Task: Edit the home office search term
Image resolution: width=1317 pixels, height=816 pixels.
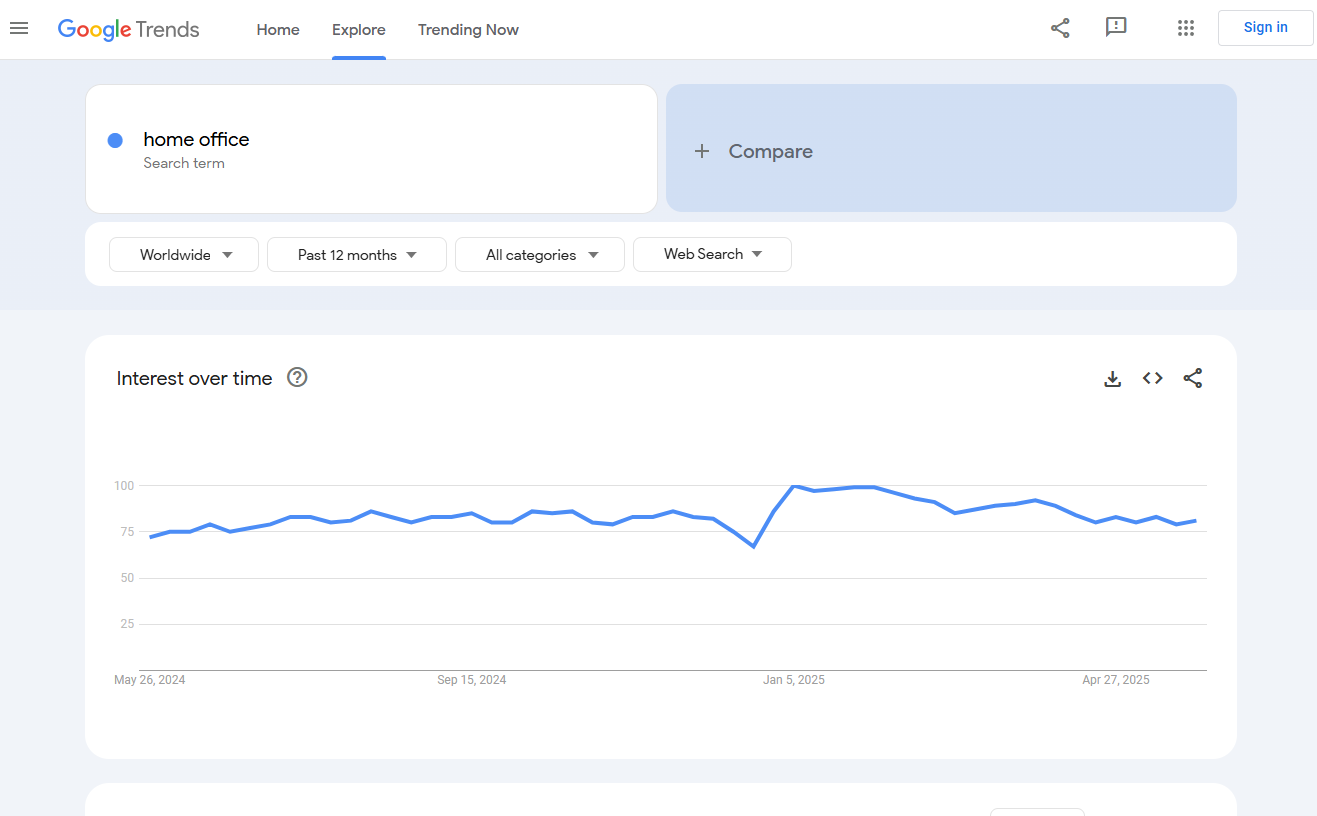Action: tap(196, 140)
